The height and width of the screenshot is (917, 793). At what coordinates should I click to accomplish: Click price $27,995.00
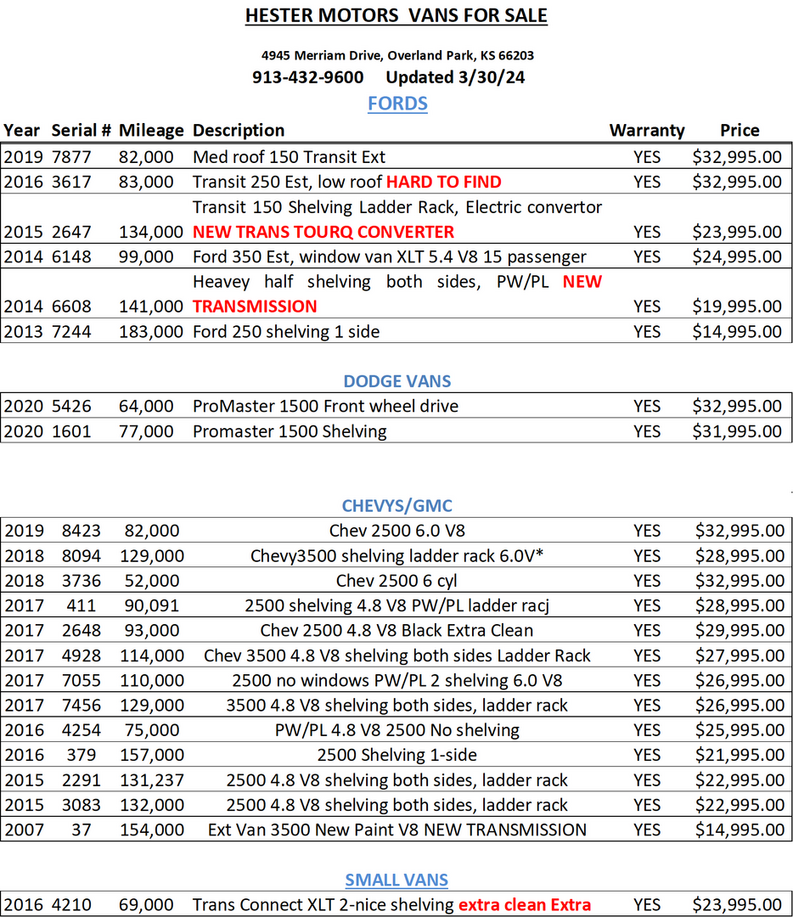(x=740, y=656)
